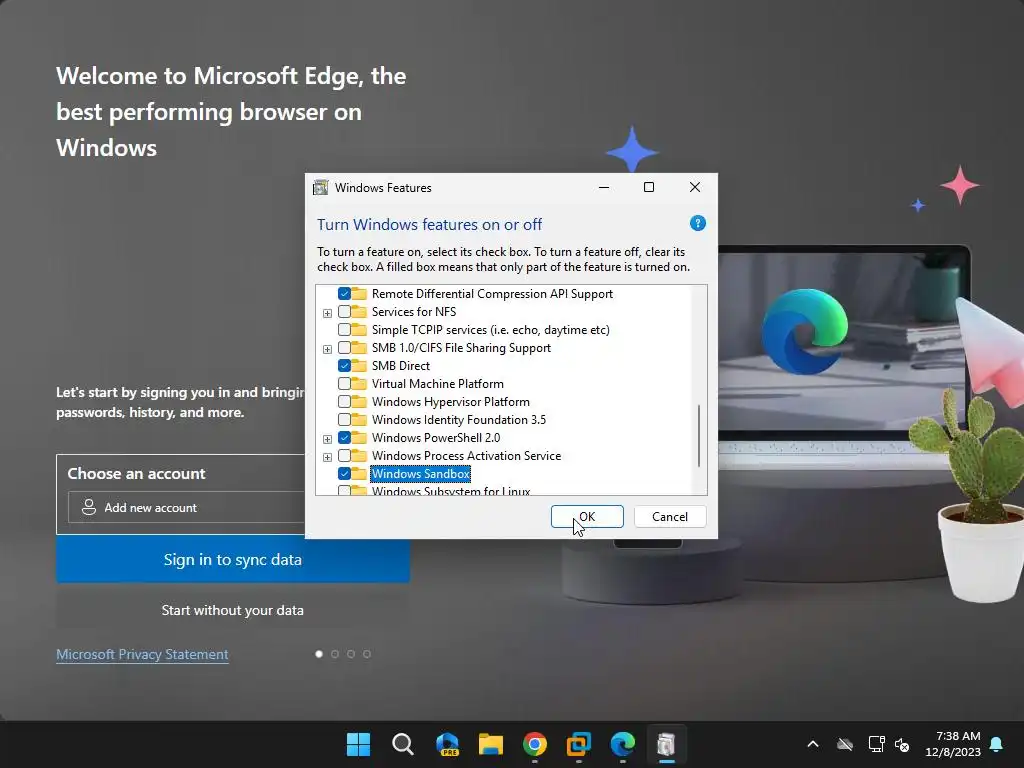Select the Windows Sandbox label
The width and height of the screenshot is (1024, 768).
pos(421,473)
